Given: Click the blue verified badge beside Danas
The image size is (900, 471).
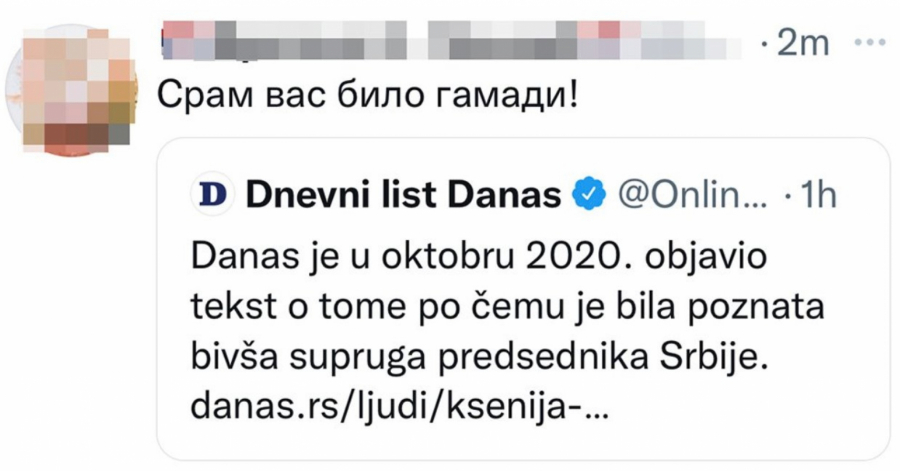Looking at the screenshot, I should pyautogui.click(x=589, y=196).
